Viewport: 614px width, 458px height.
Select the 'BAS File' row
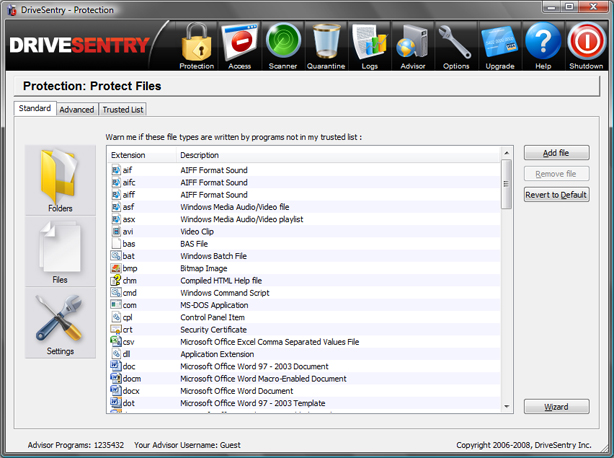304,243
